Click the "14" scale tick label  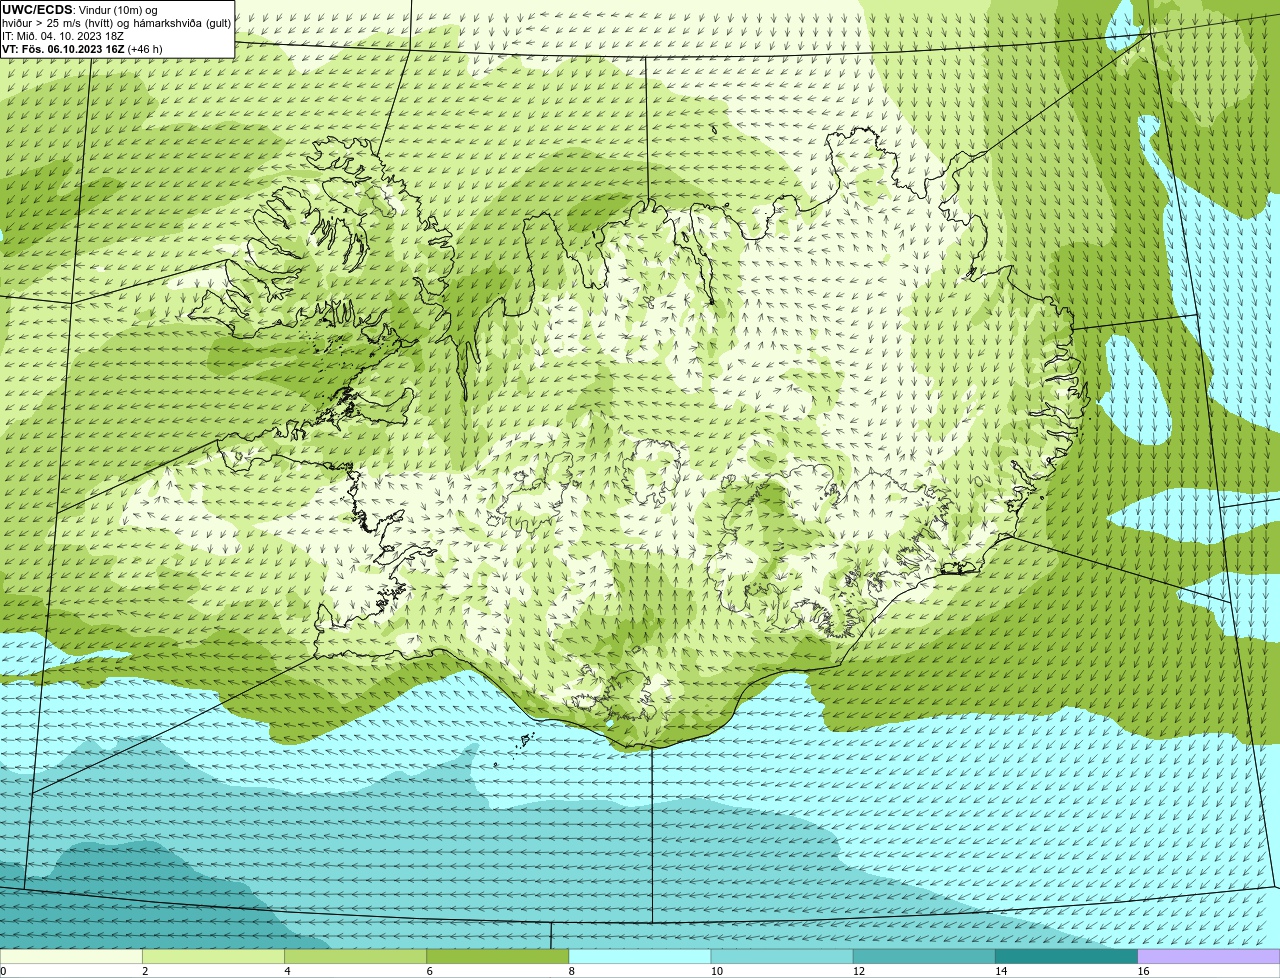[1001, 971]
